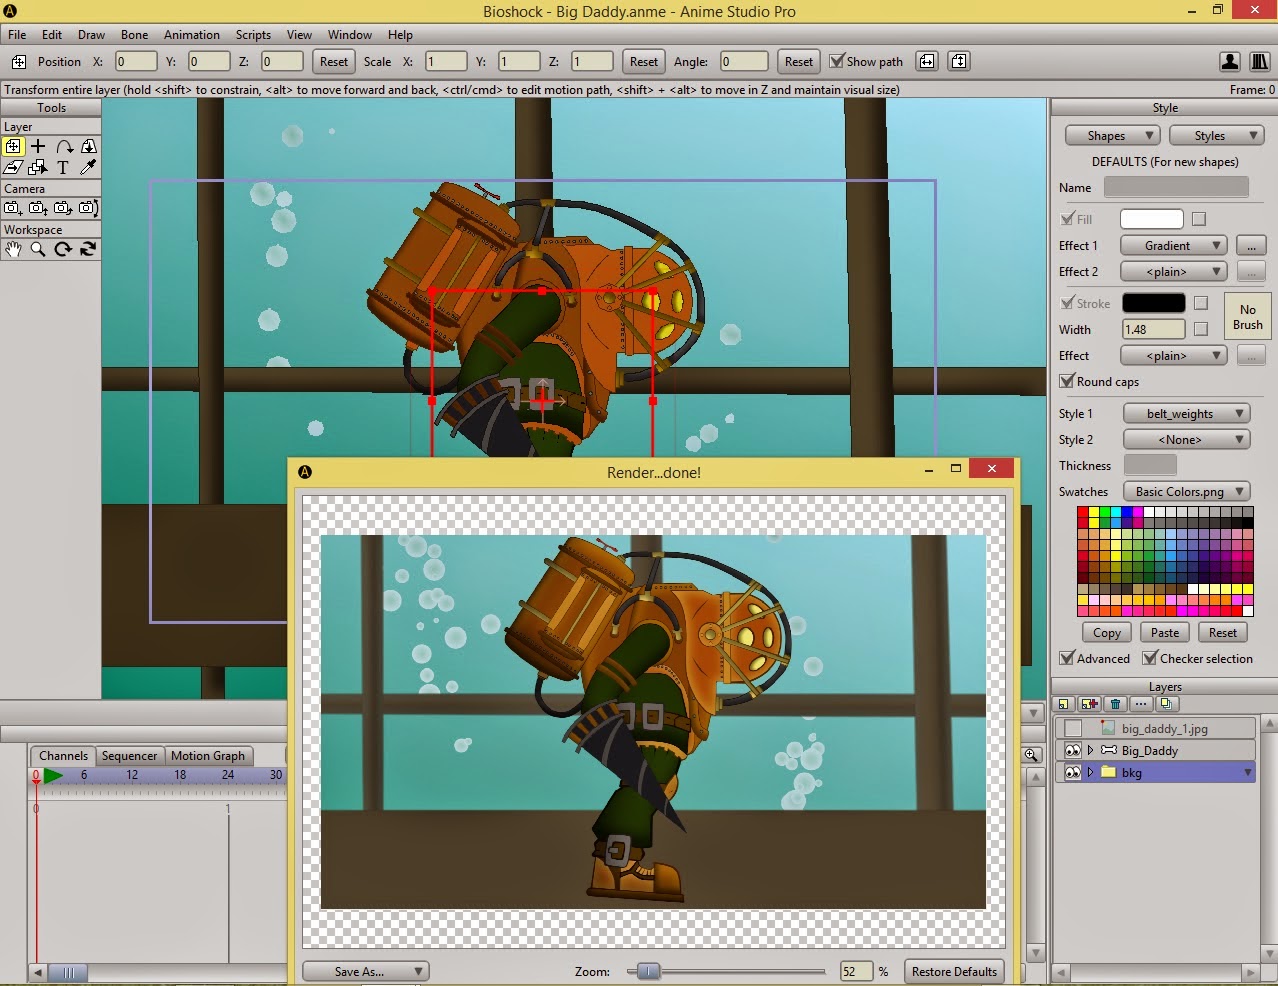1278x986 pixels.
Task: Delete the layer with the trash icon
Action: [x=1116, y=704]
